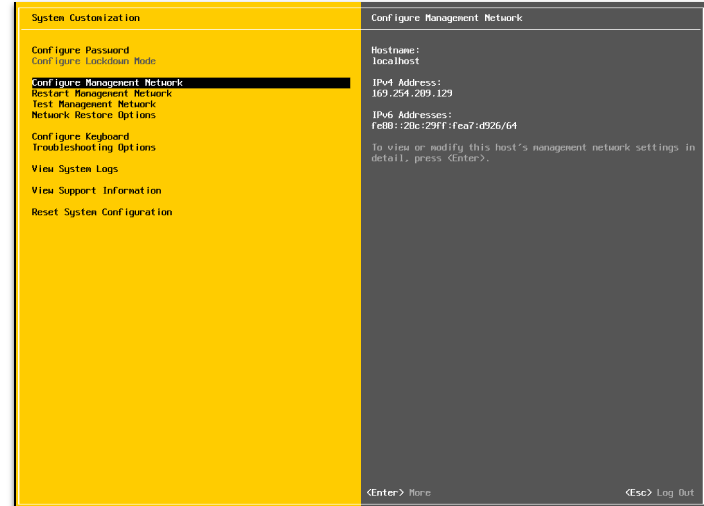This screenshot has width=704, height=506.
Task: Select Test Management Network
Action: [x=94, y=104]
